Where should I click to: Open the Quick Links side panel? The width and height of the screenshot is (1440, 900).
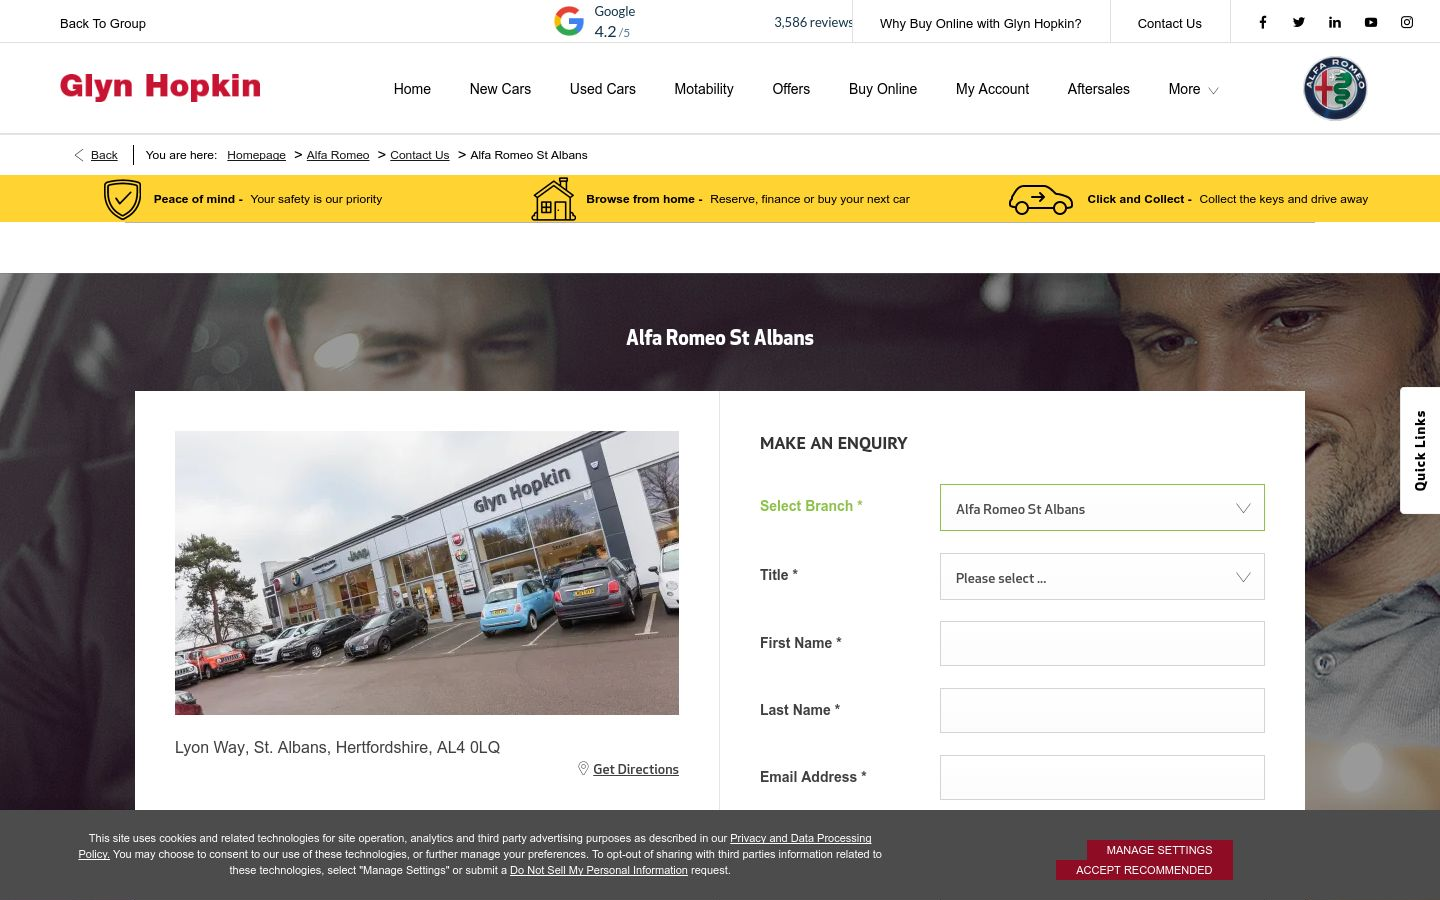click(1420, 450)
